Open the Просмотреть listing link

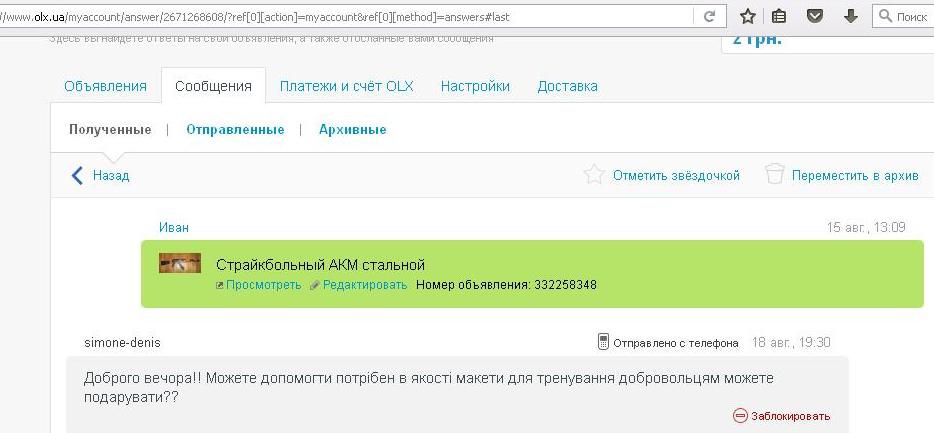point(263,285)
